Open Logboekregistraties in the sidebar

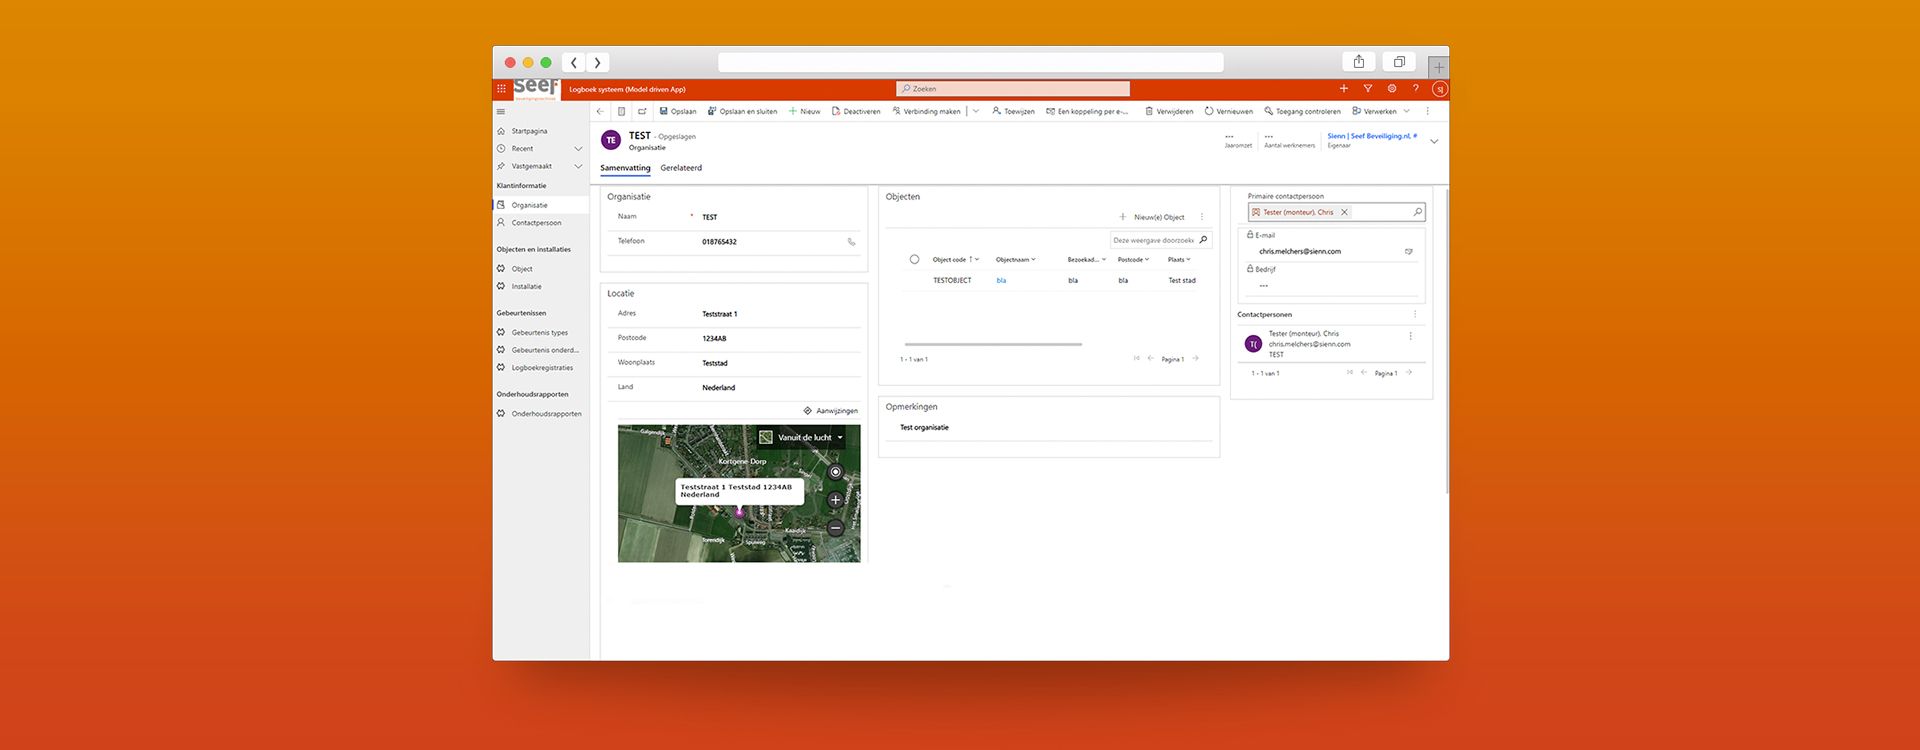point(542,368)
